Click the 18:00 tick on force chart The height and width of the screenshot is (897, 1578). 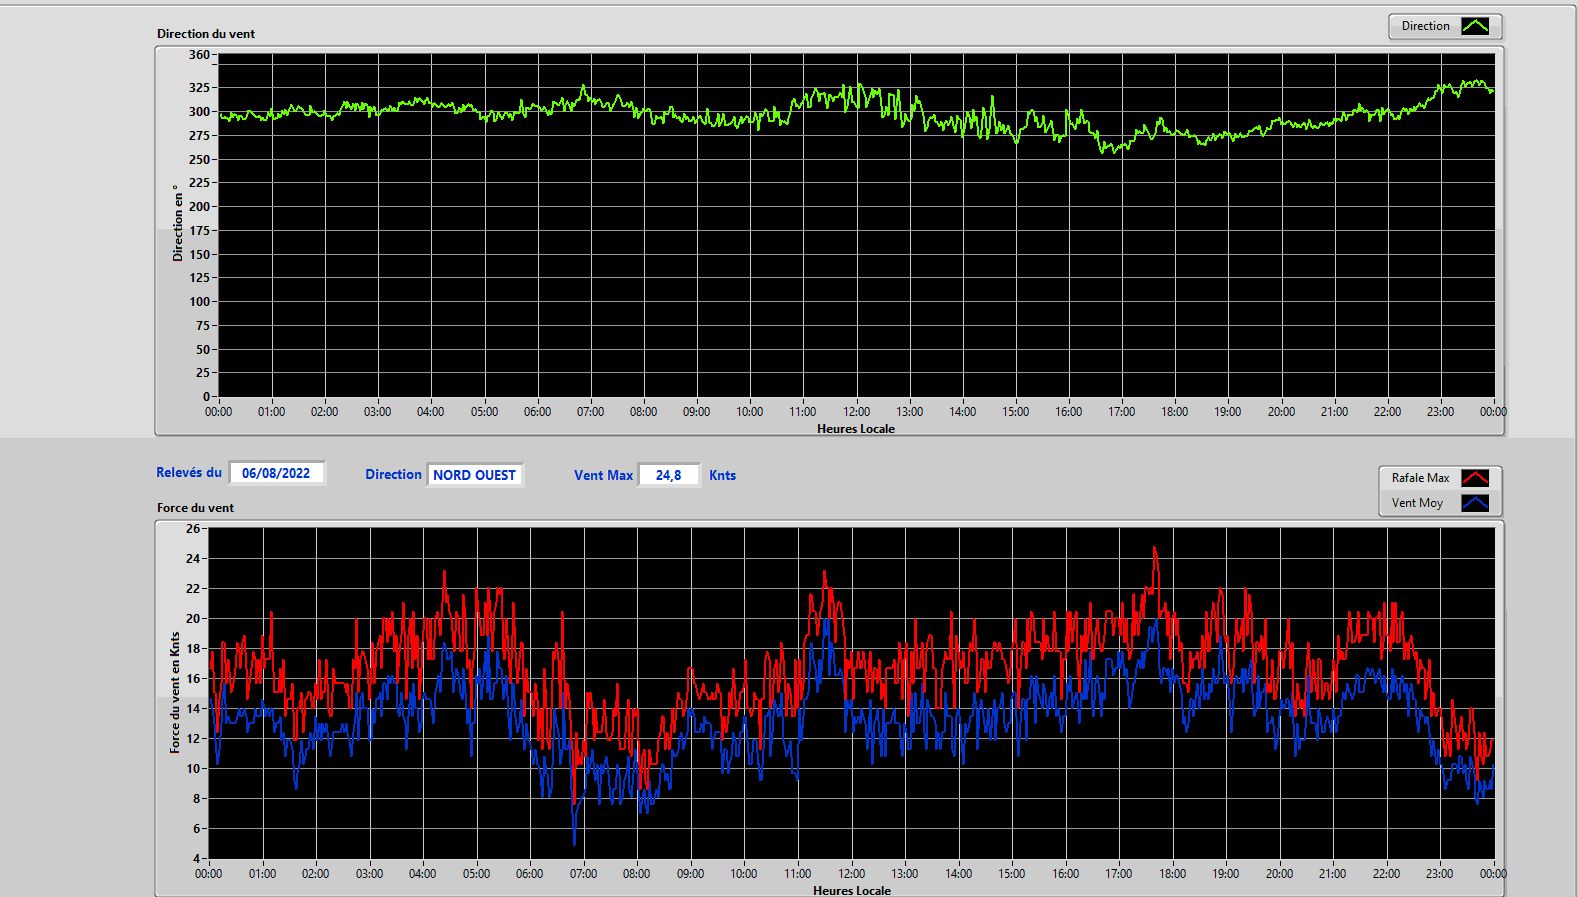1172,874
